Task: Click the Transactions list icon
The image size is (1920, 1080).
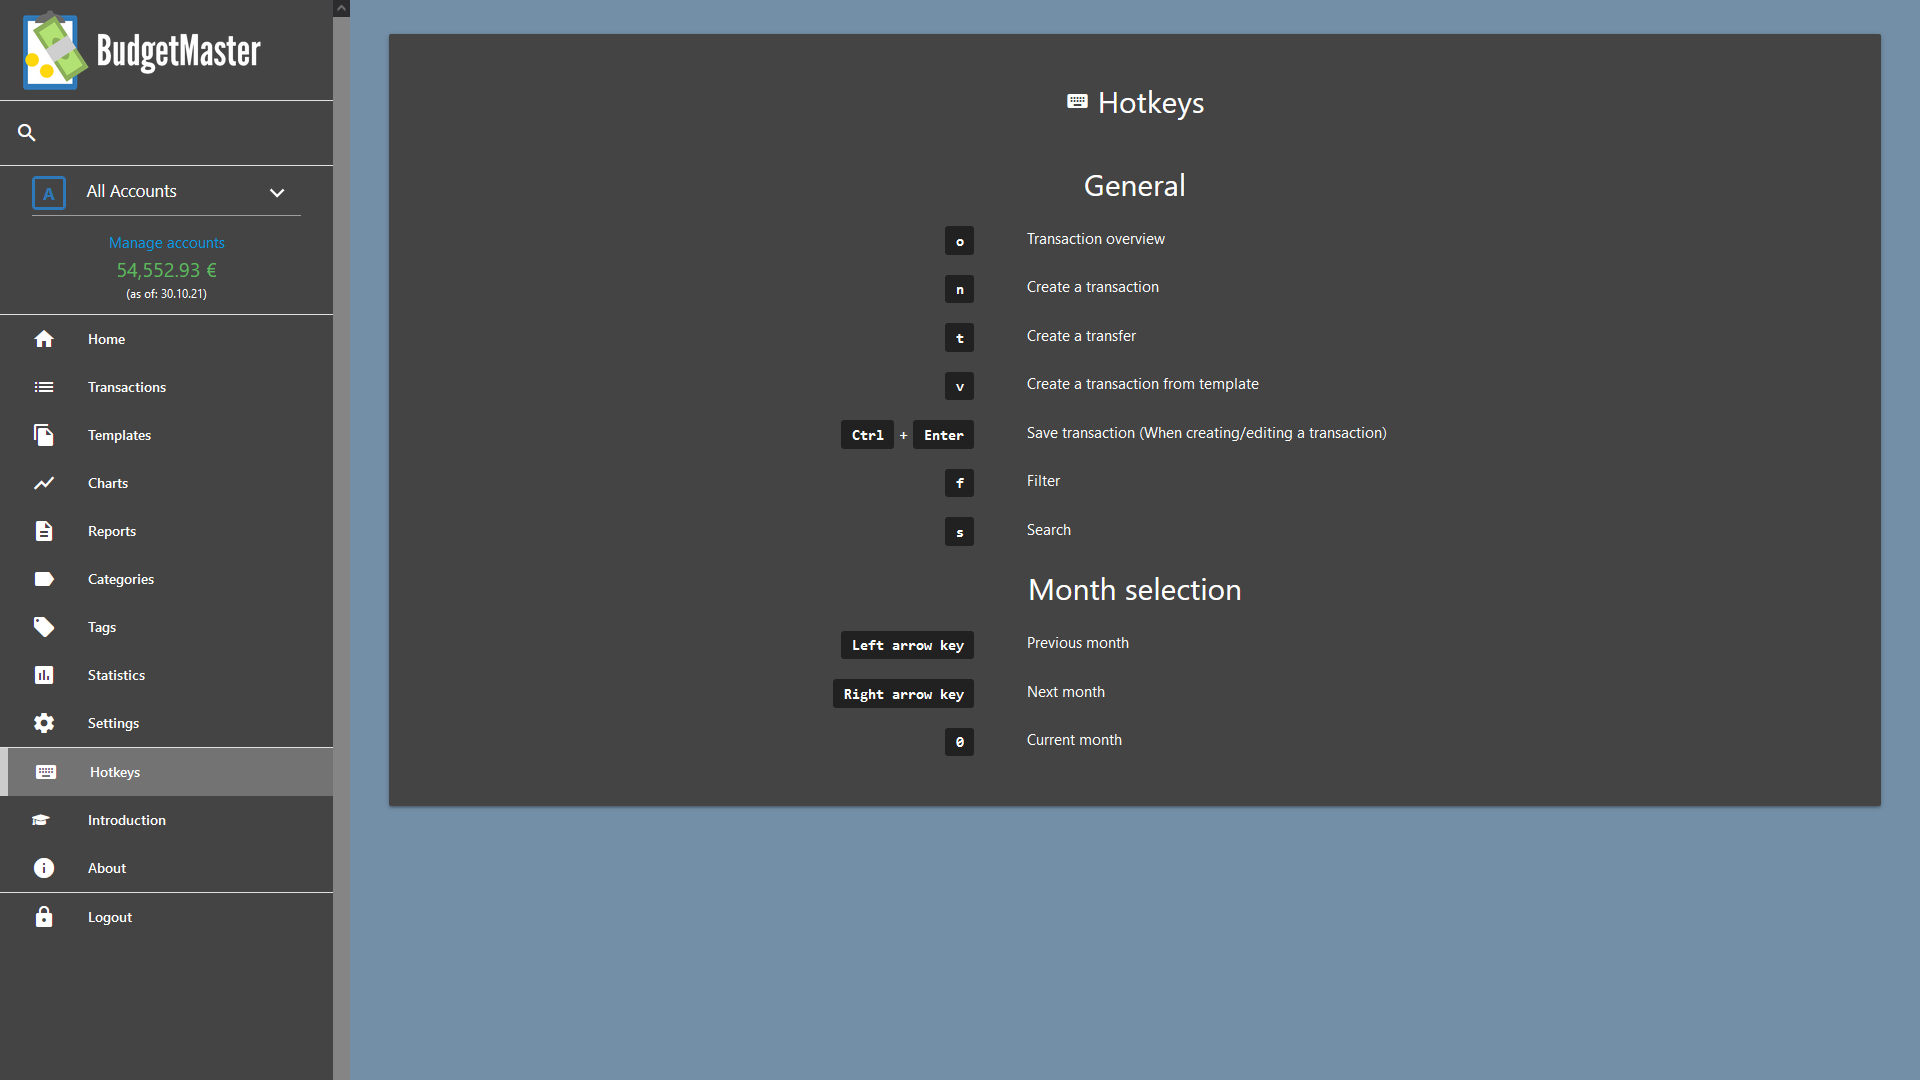Action: [44, 387]
